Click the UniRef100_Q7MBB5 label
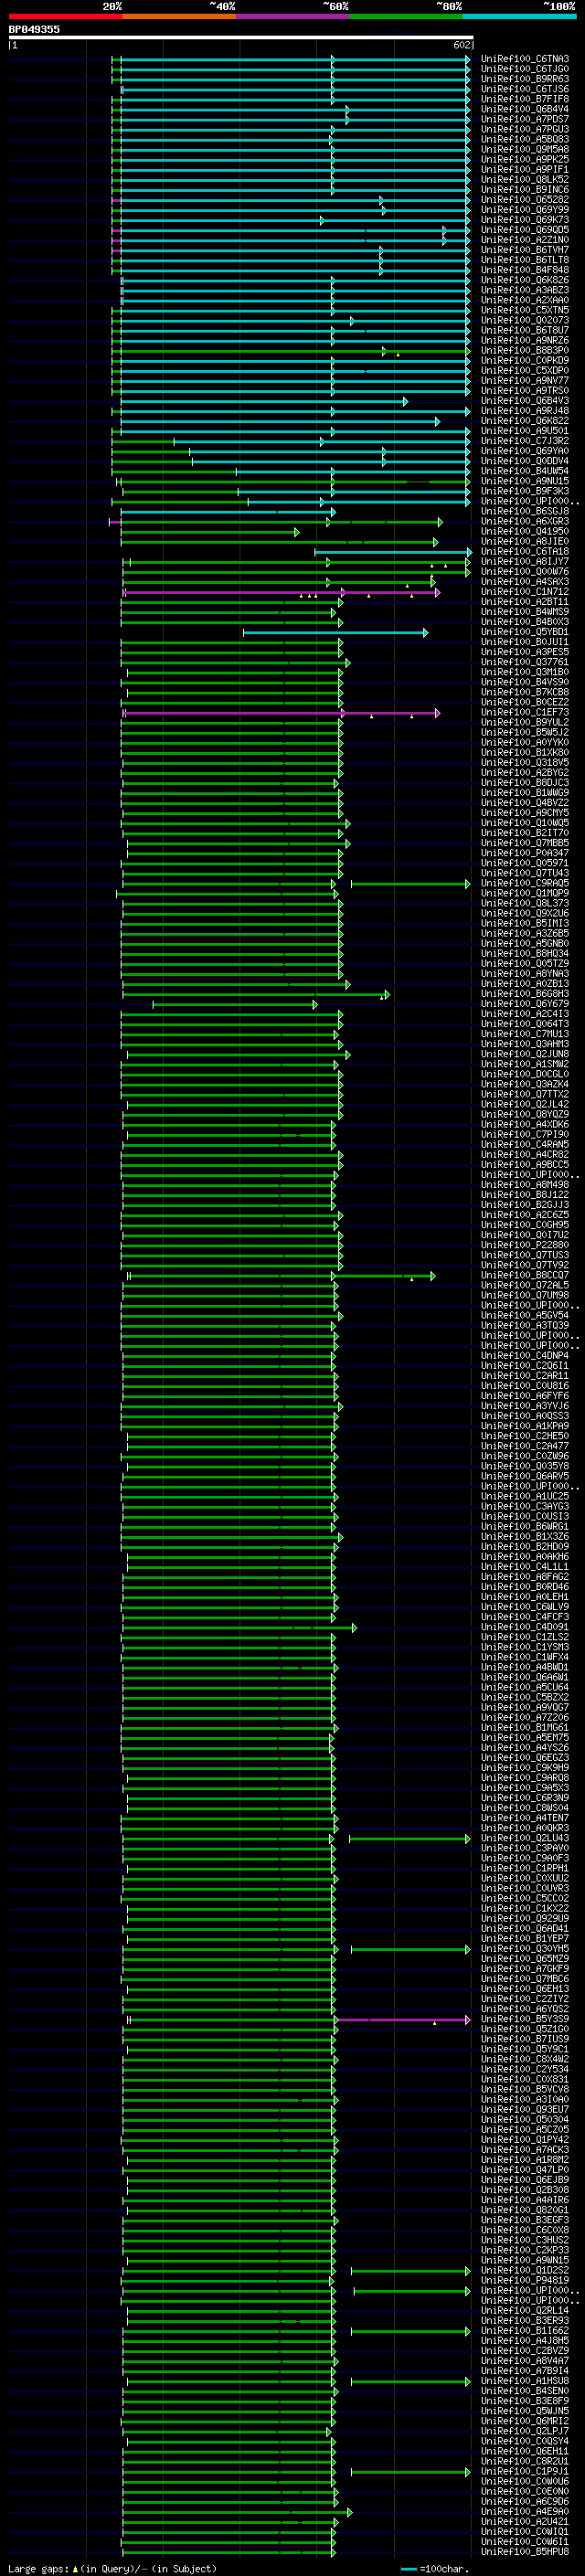The width and height of the screenshot is (585, 2576). (x=525, y=843)
